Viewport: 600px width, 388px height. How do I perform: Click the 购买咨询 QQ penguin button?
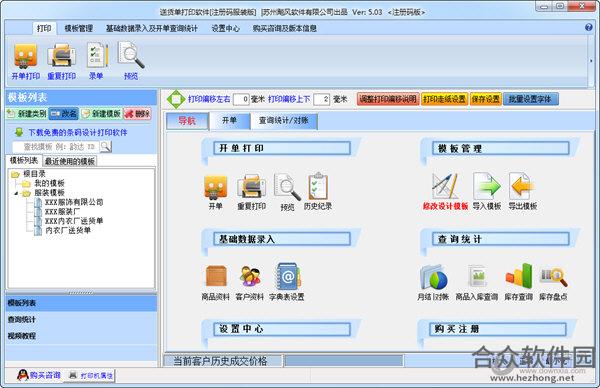39,375
